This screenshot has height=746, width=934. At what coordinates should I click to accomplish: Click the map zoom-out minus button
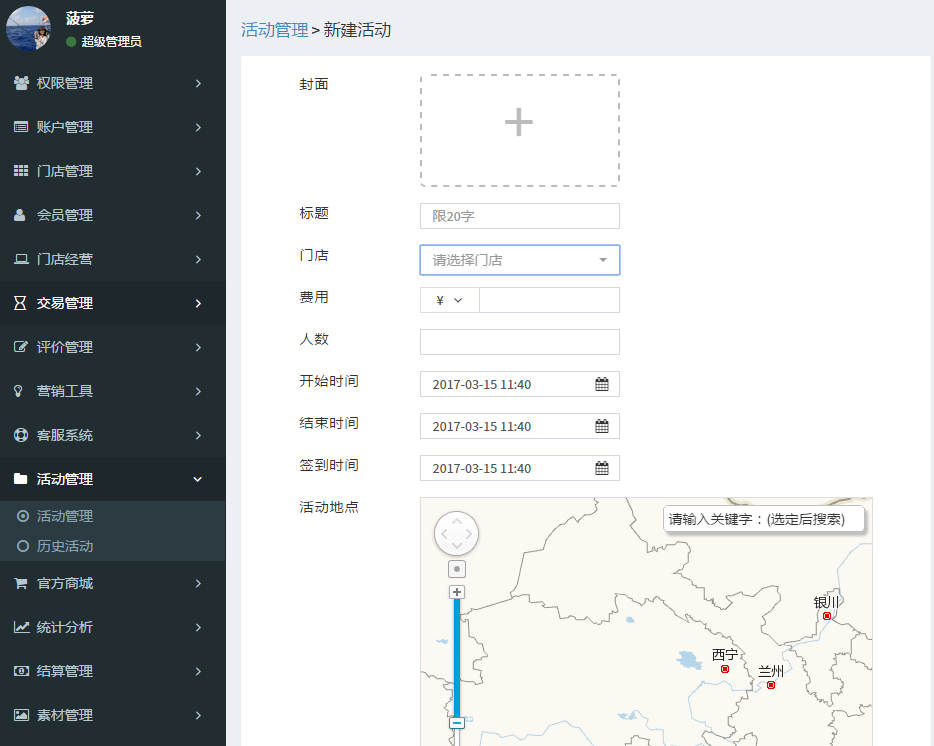click(457, 723)
